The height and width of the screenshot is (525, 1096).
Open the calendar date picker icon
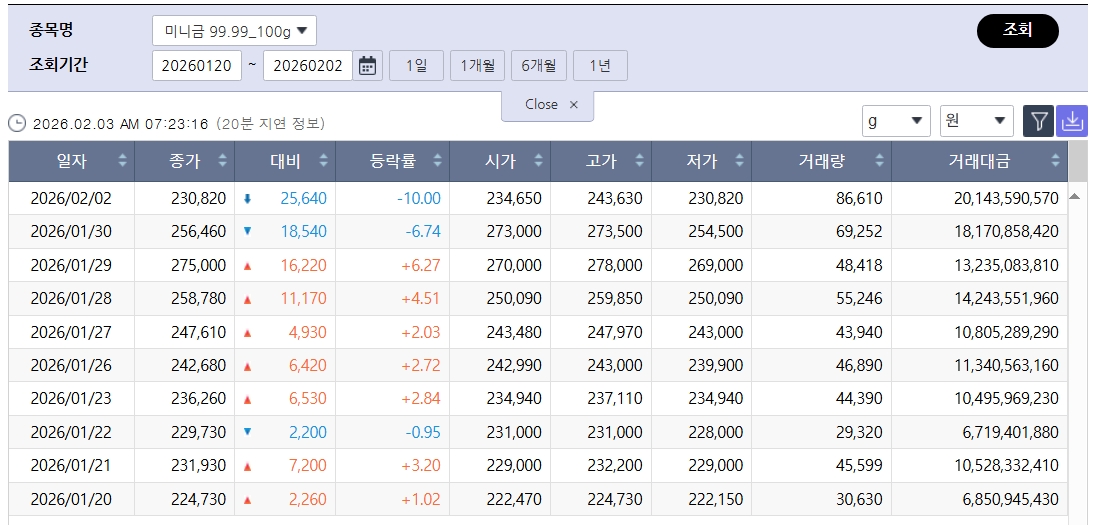(368, 66)
